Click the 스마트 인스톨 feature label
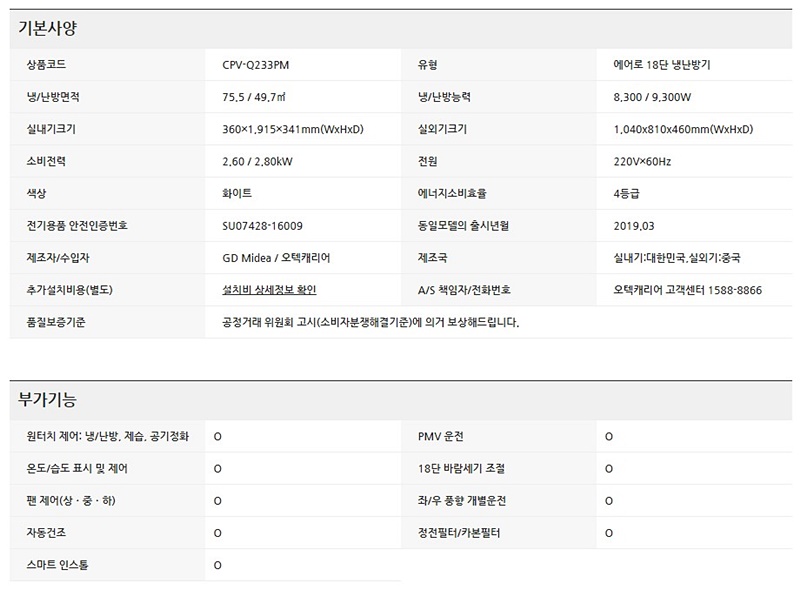The width and height of the screenshot is (800, 596). [x=58, y=565]
